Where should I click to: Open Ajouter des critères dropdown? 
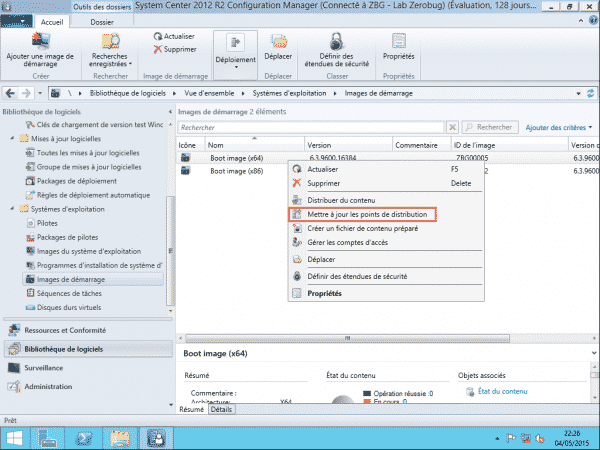pyautogui.click(x=559, y=127)
